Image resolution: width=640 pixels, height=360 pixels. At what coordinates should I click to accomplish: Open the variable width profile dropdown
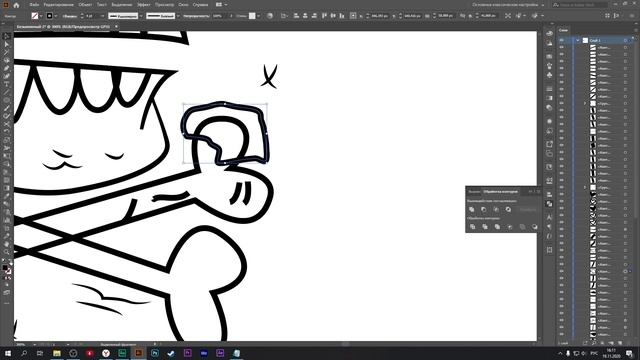tap(141, 16)
